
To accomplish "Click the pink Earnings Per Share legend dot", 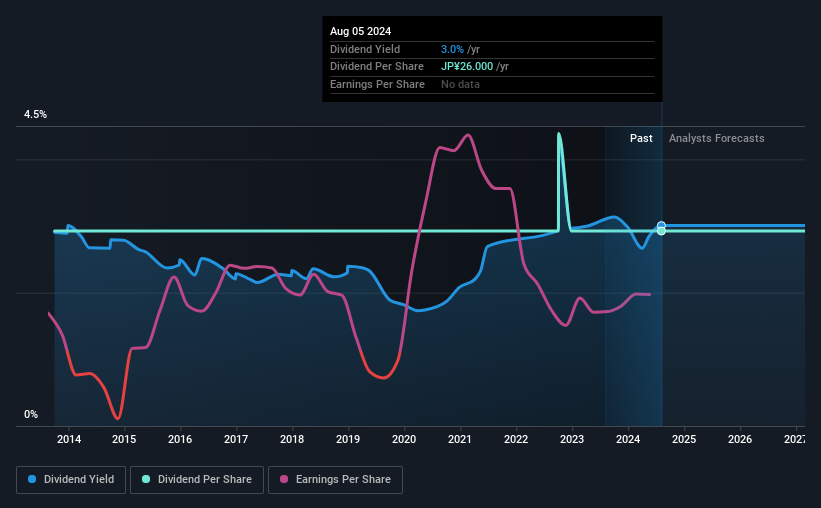I will tap(284, 479).
